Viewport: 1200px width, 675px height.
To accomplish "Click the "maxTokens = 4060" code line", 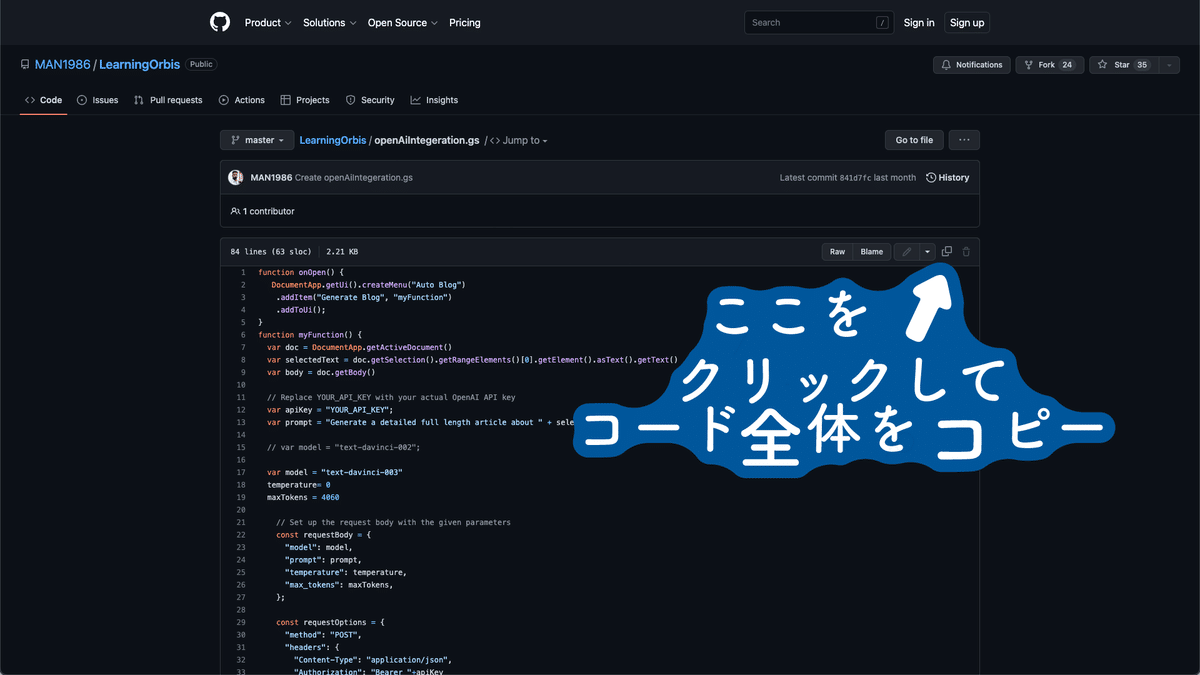I will pyautogui.click(x=303, y=497).
